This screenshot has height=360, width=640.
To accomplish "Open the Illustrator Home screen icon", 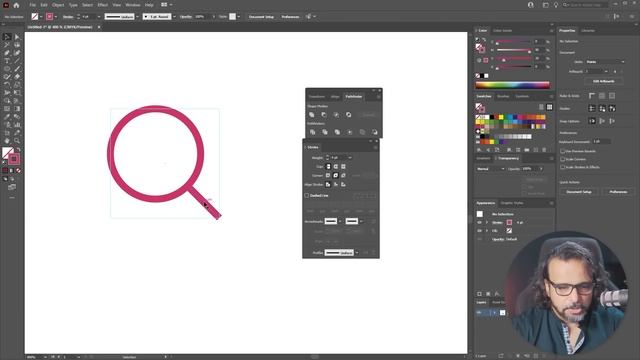I will (x=16, y=5).
